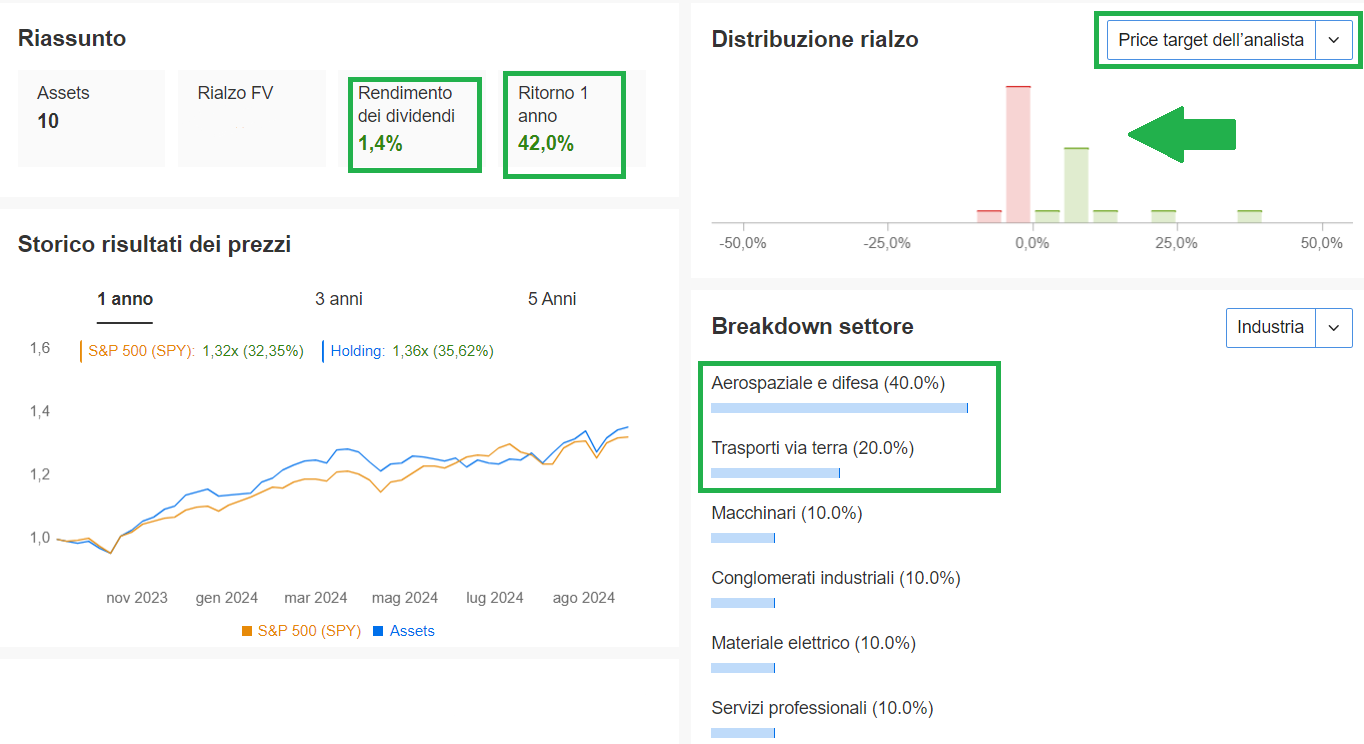
Task: Click the gen 2024 axis label
Action: coord(227,598)
